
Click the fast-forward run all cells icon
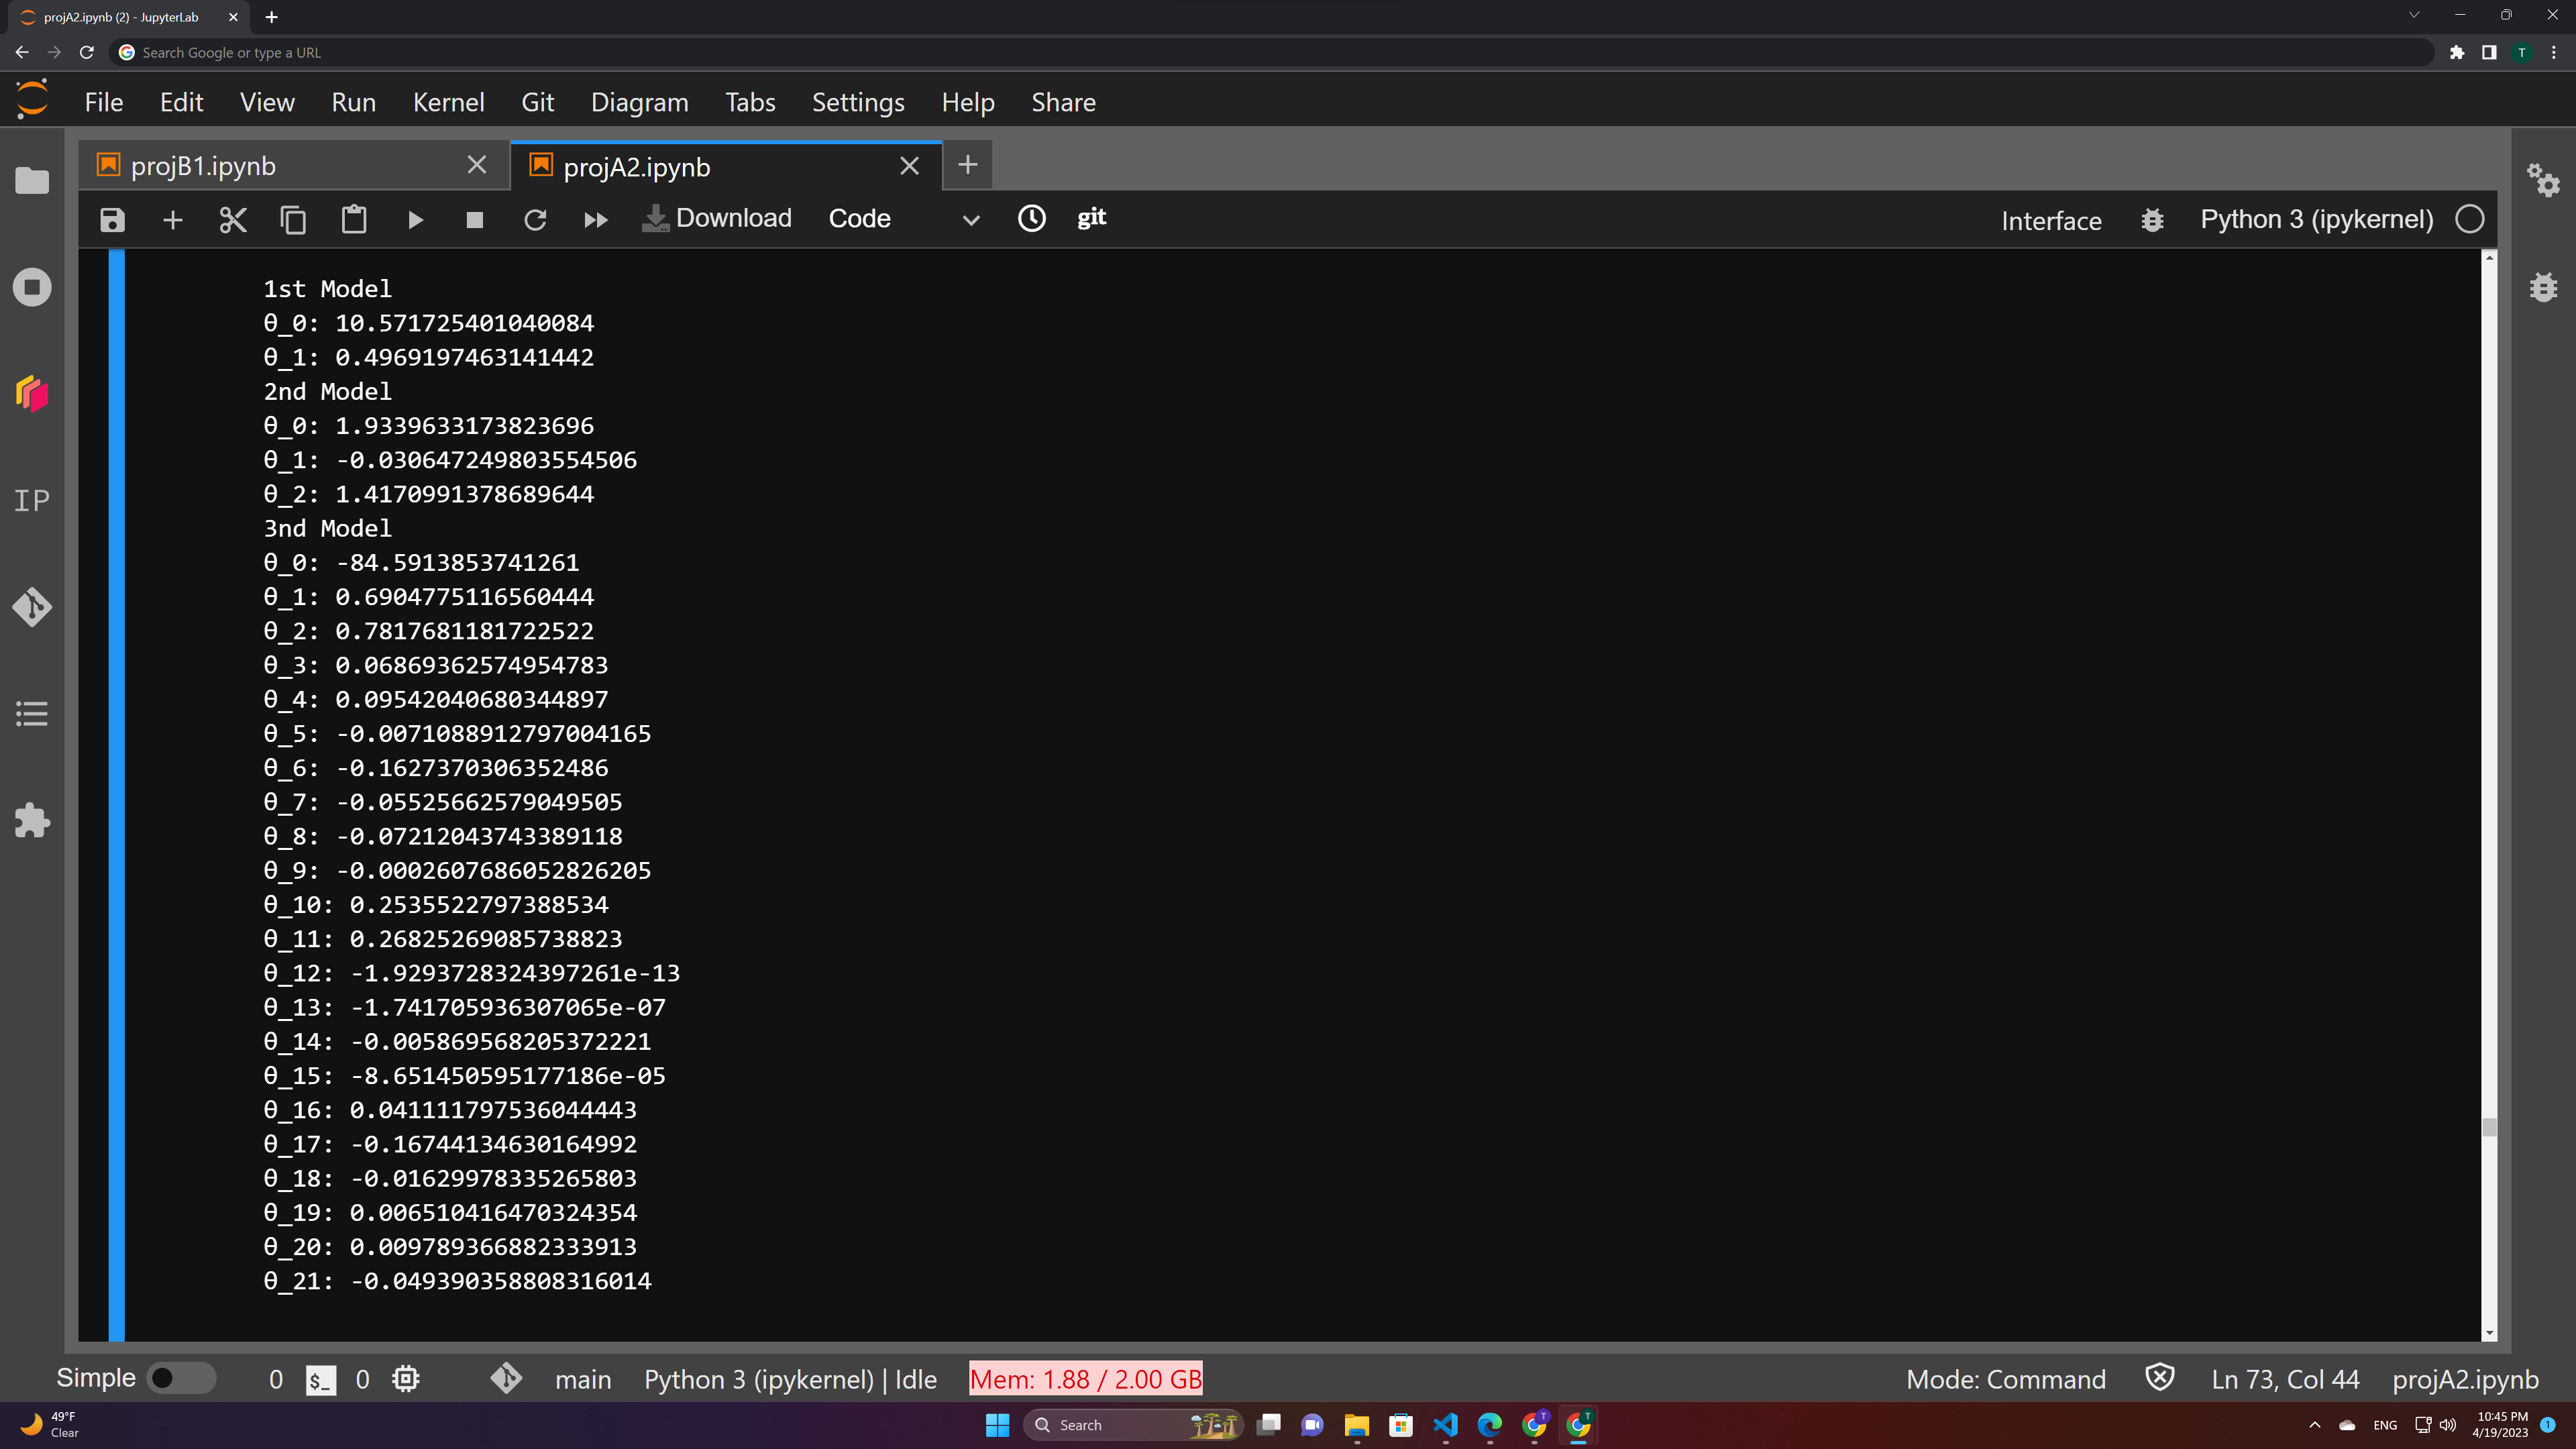click(x=595, y=219)
